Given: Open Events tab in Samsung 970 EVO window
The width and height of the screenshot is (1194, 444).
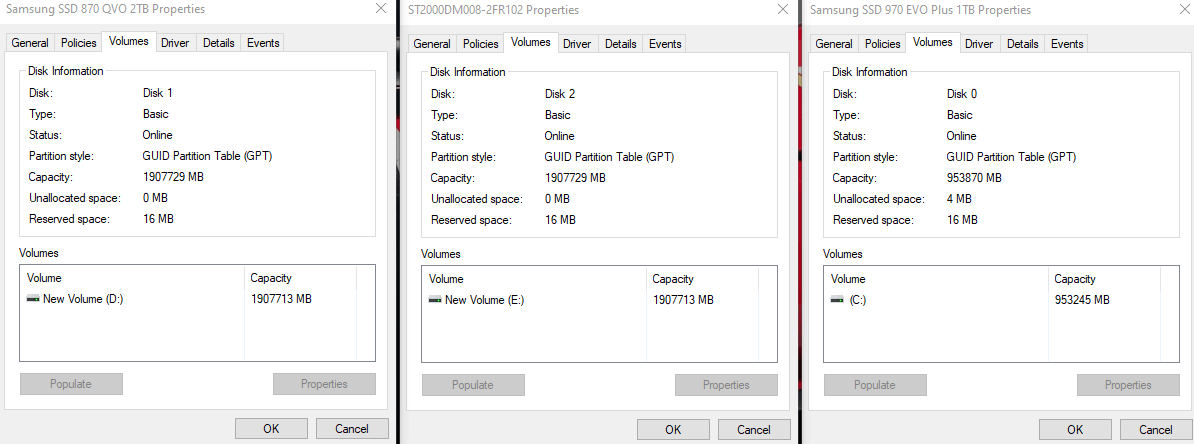Looking at the screenshot, I should point(1067,44).
